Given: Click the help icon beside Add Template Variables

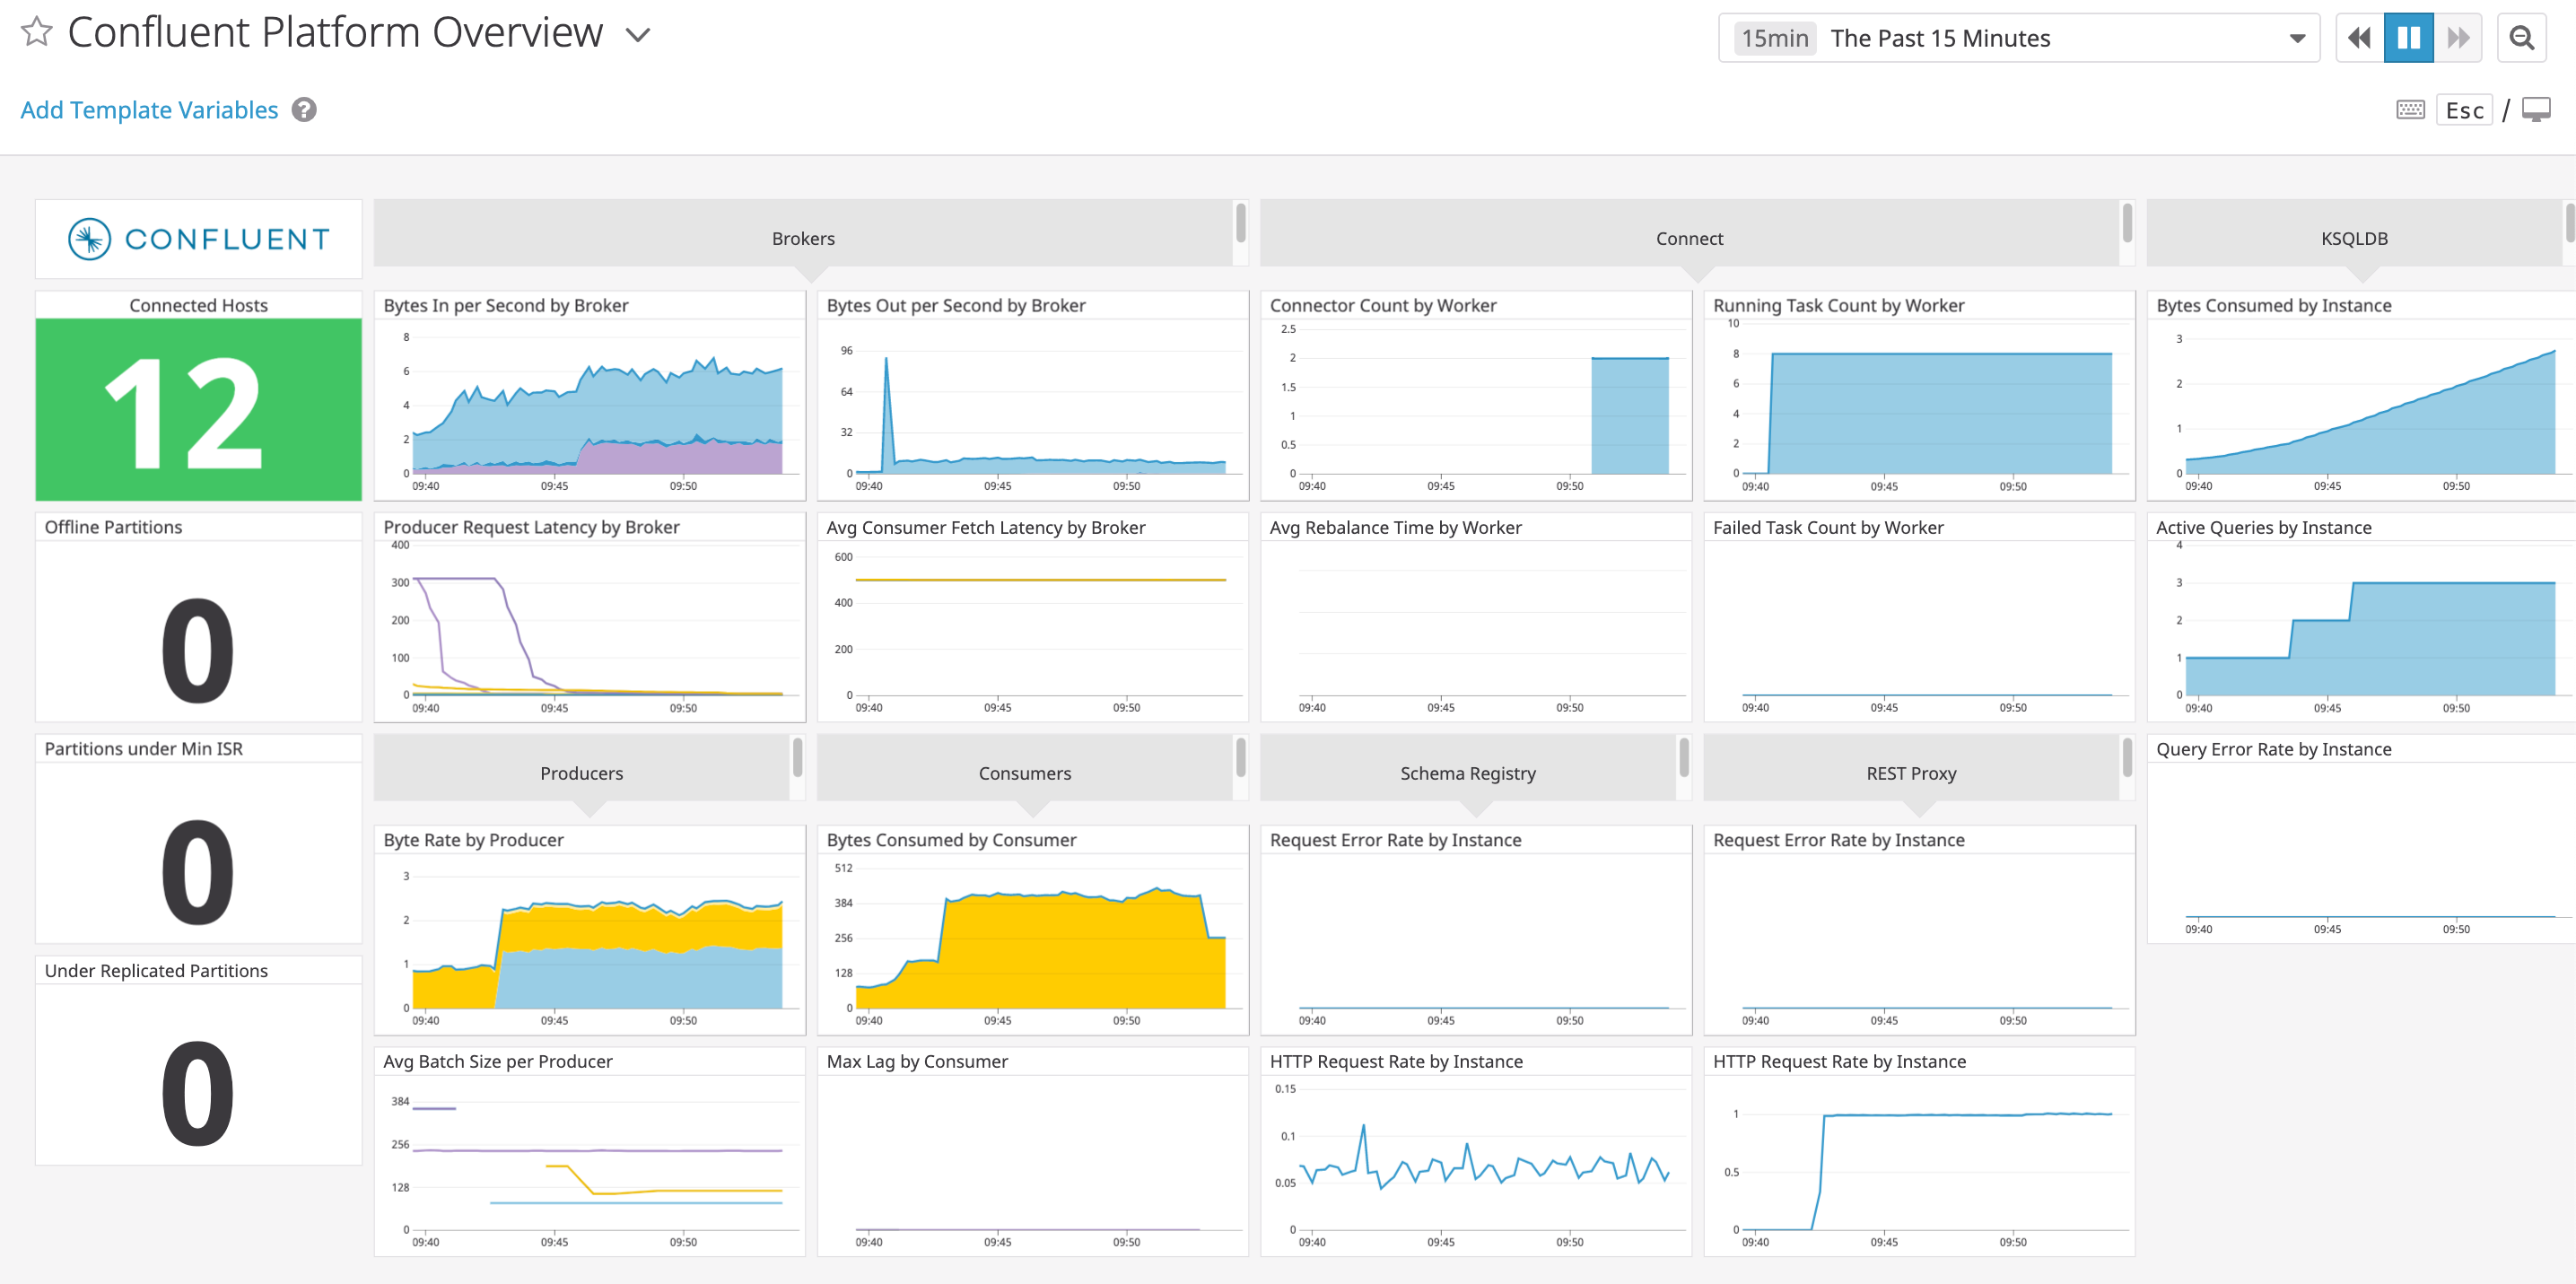Looking at the screenshot, I should [303, 109].
